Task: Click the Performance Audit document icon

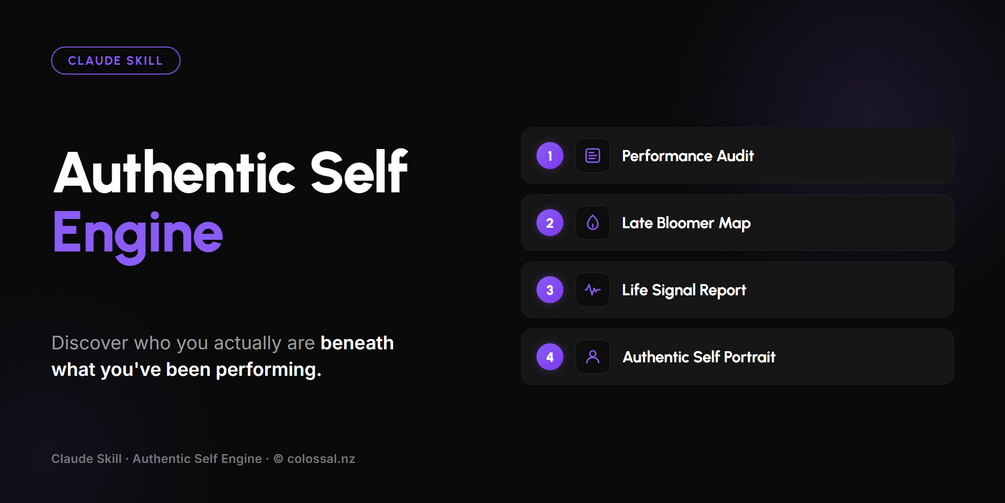Action: pos(592,156)
